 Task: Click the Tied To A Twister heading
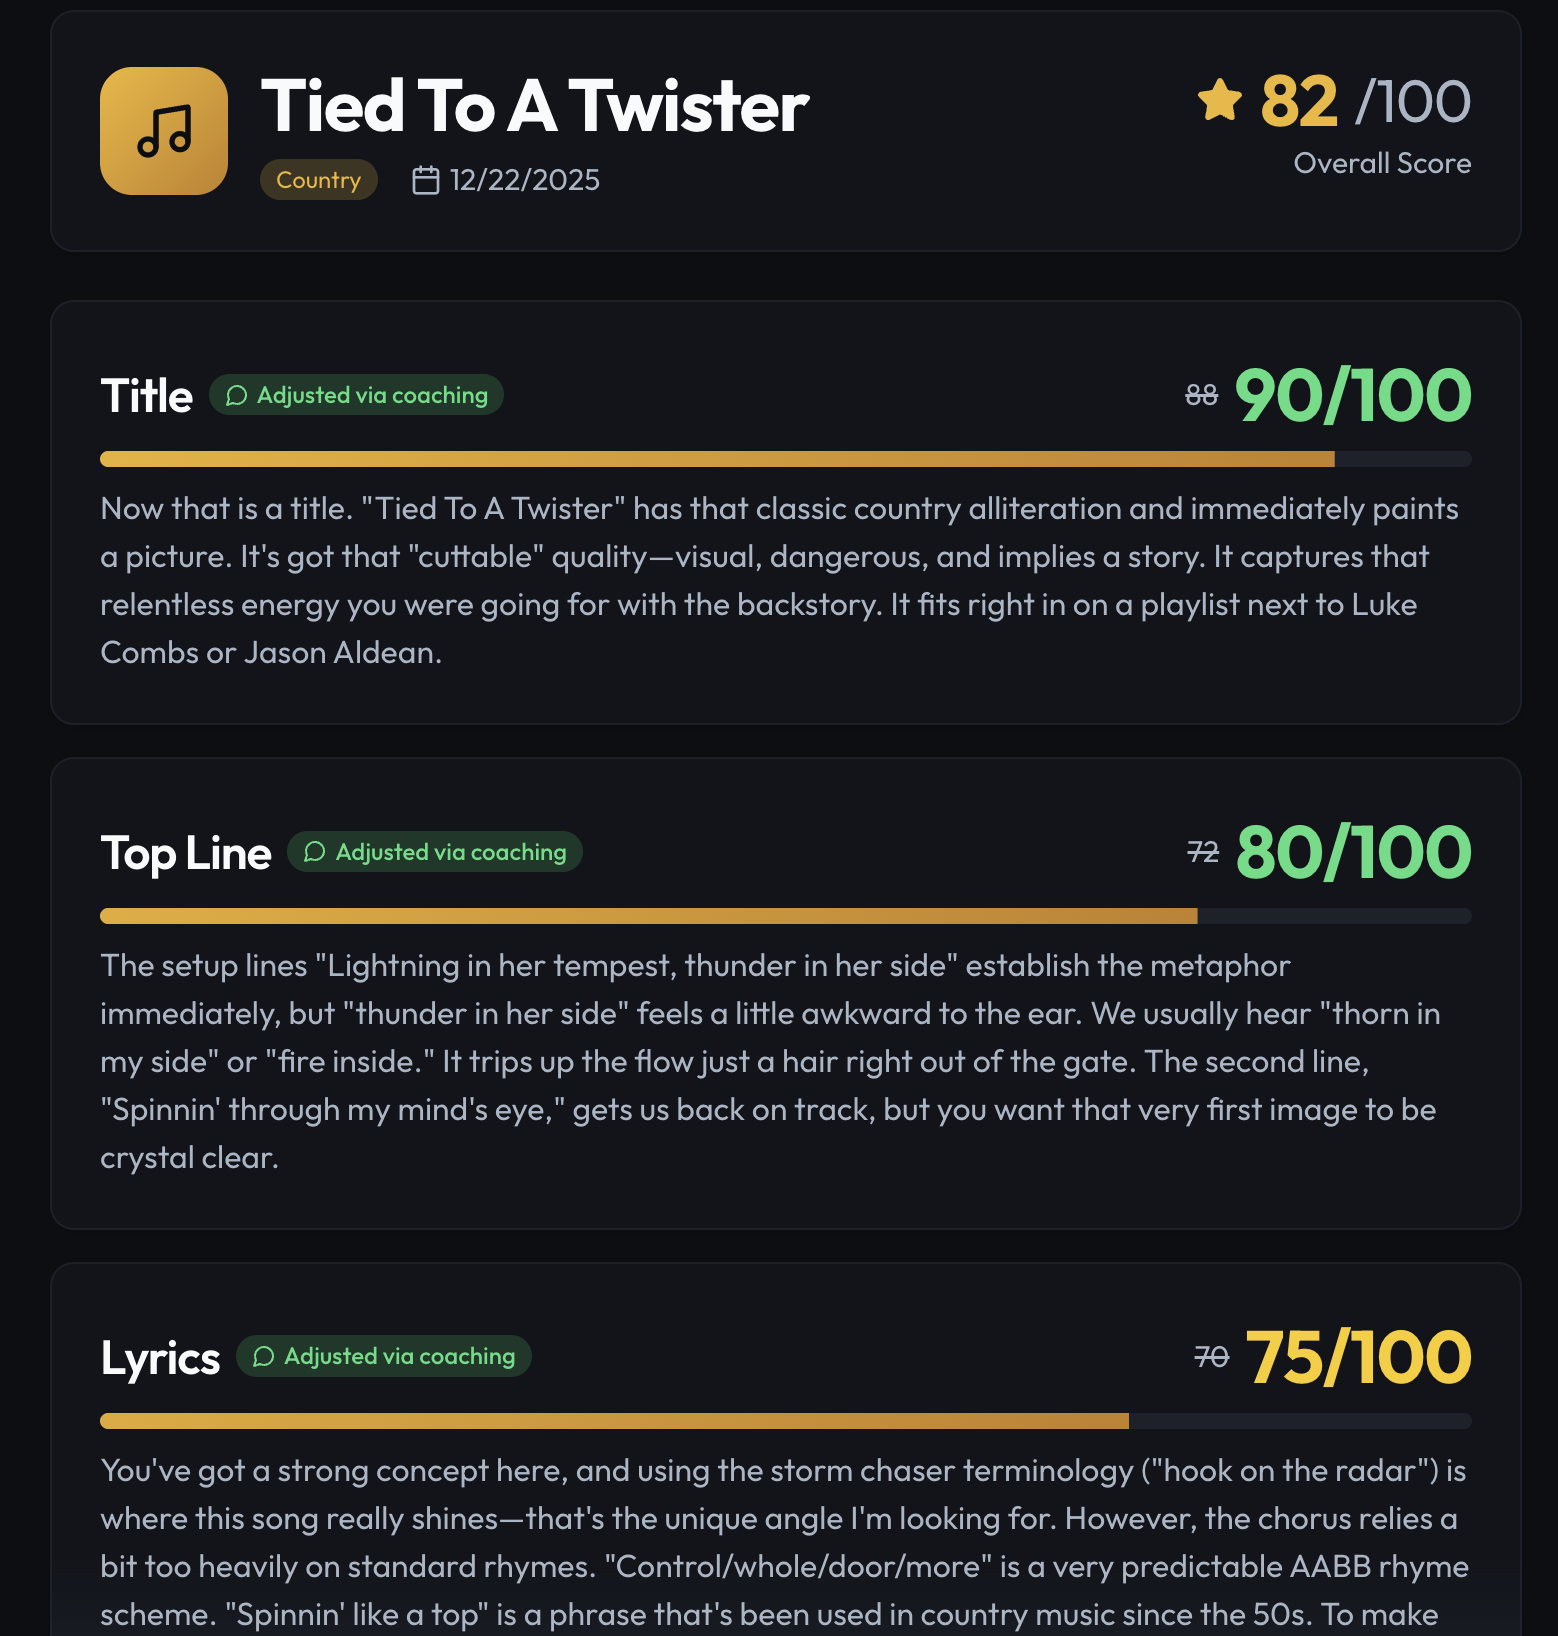pyautogui.click(x=535, y=106)
